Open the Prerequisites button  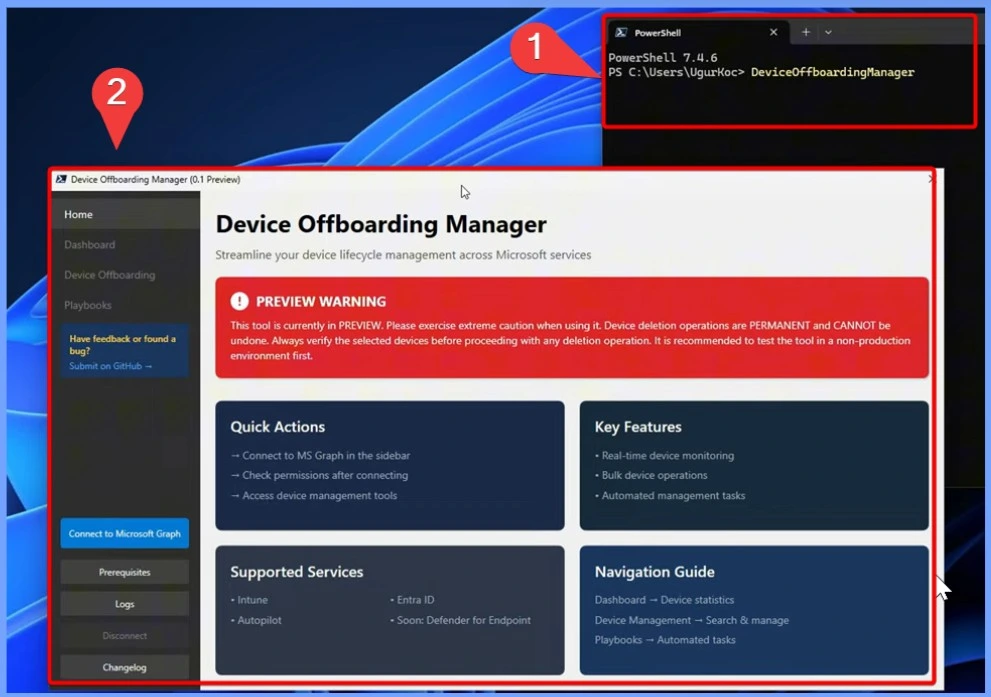tap(125, 572)
